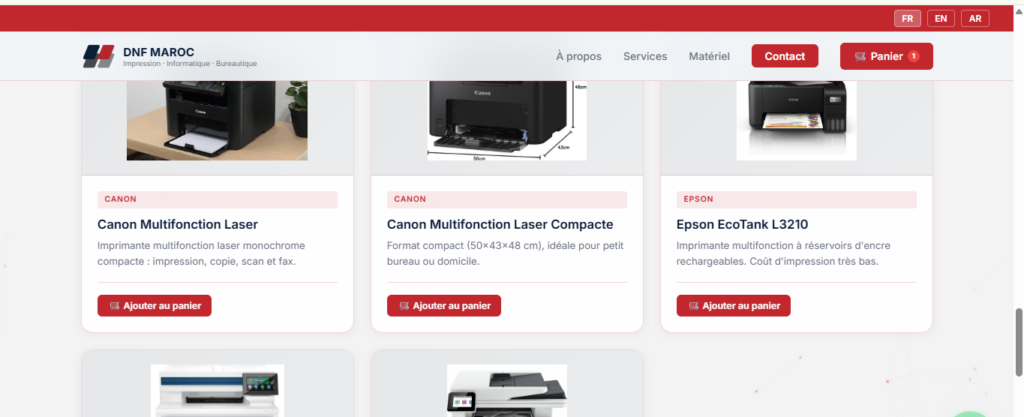Click the Canon Laser Compacte dimensions image
The height and width of the screenshot is (417, 1024).
click(507, 121)
